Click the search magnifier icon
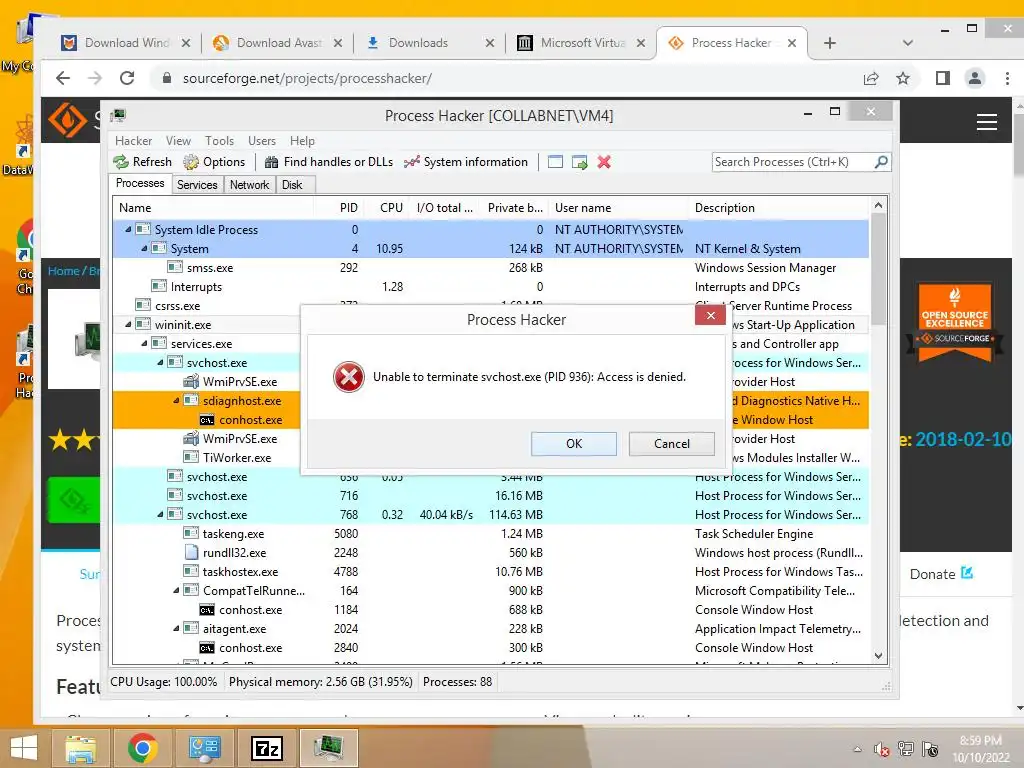This screenshot has width=1024, height=768. pos(880,161)
